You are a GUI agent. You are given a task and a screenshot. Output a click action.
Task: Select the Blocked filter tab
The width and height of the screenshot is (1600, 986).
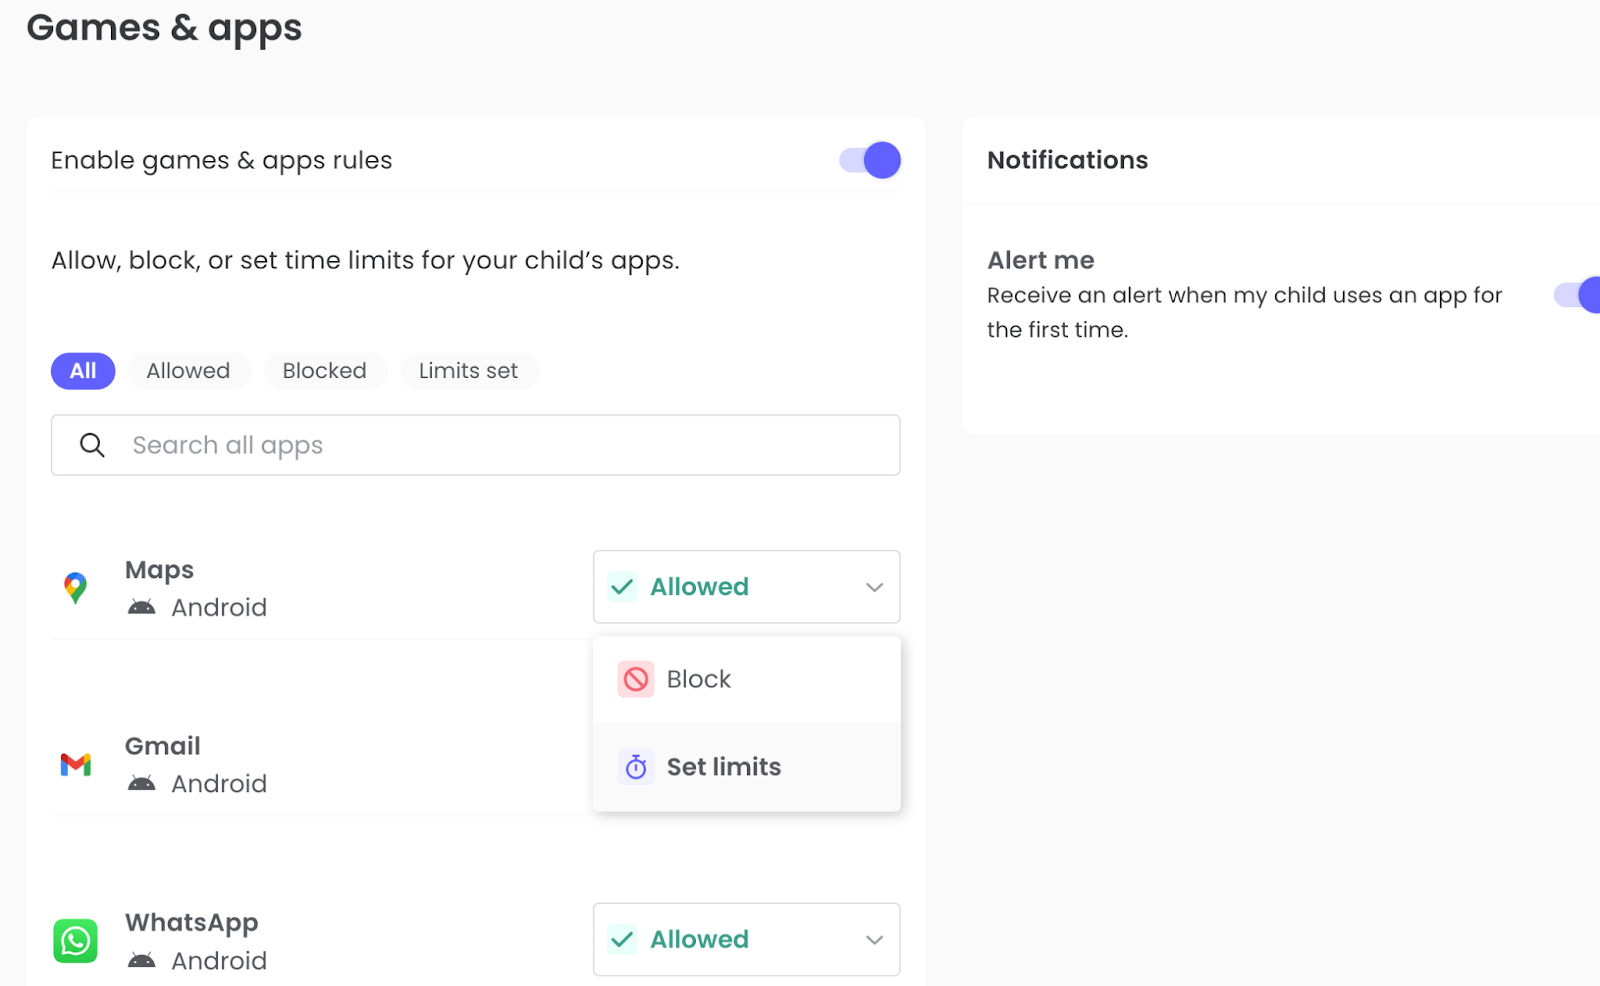click(324, 371)
